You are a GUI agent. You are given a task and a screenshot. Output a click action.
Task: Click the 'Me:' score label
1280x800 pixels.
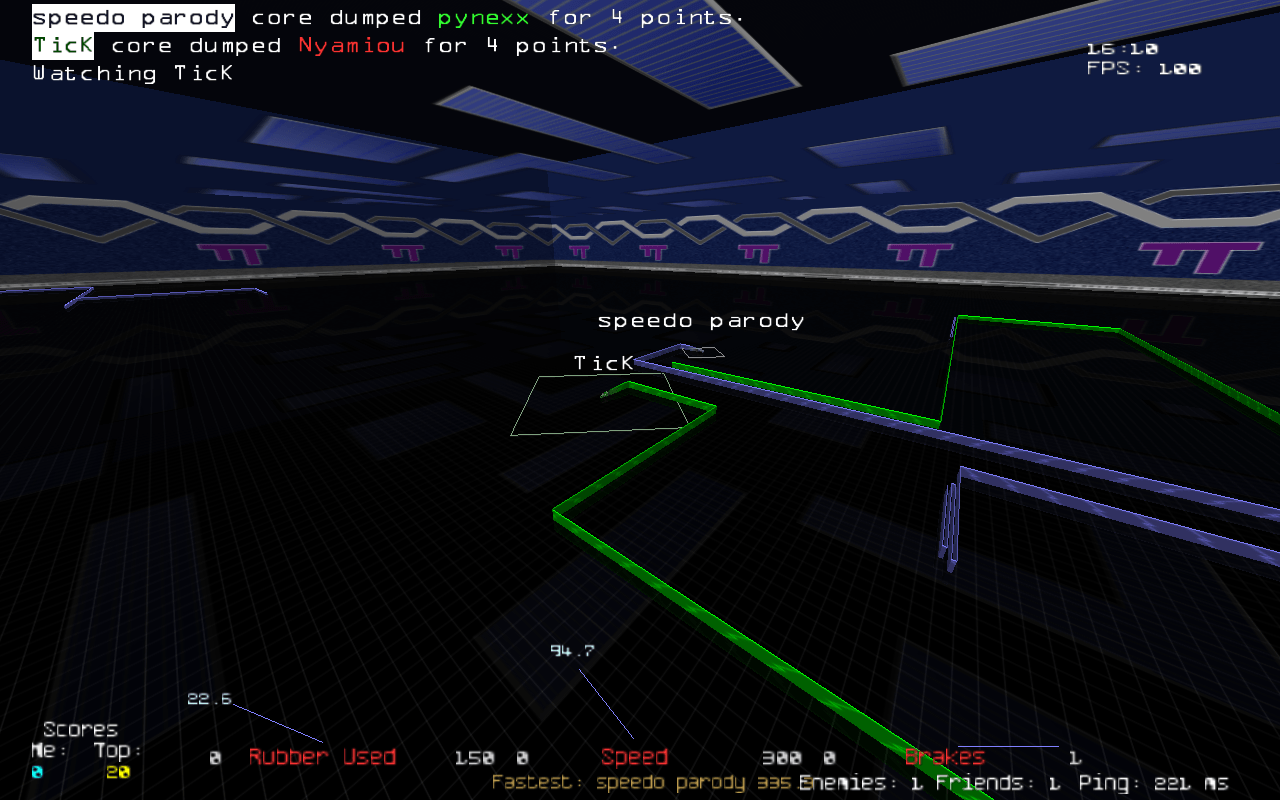click(x=49, y=750)
